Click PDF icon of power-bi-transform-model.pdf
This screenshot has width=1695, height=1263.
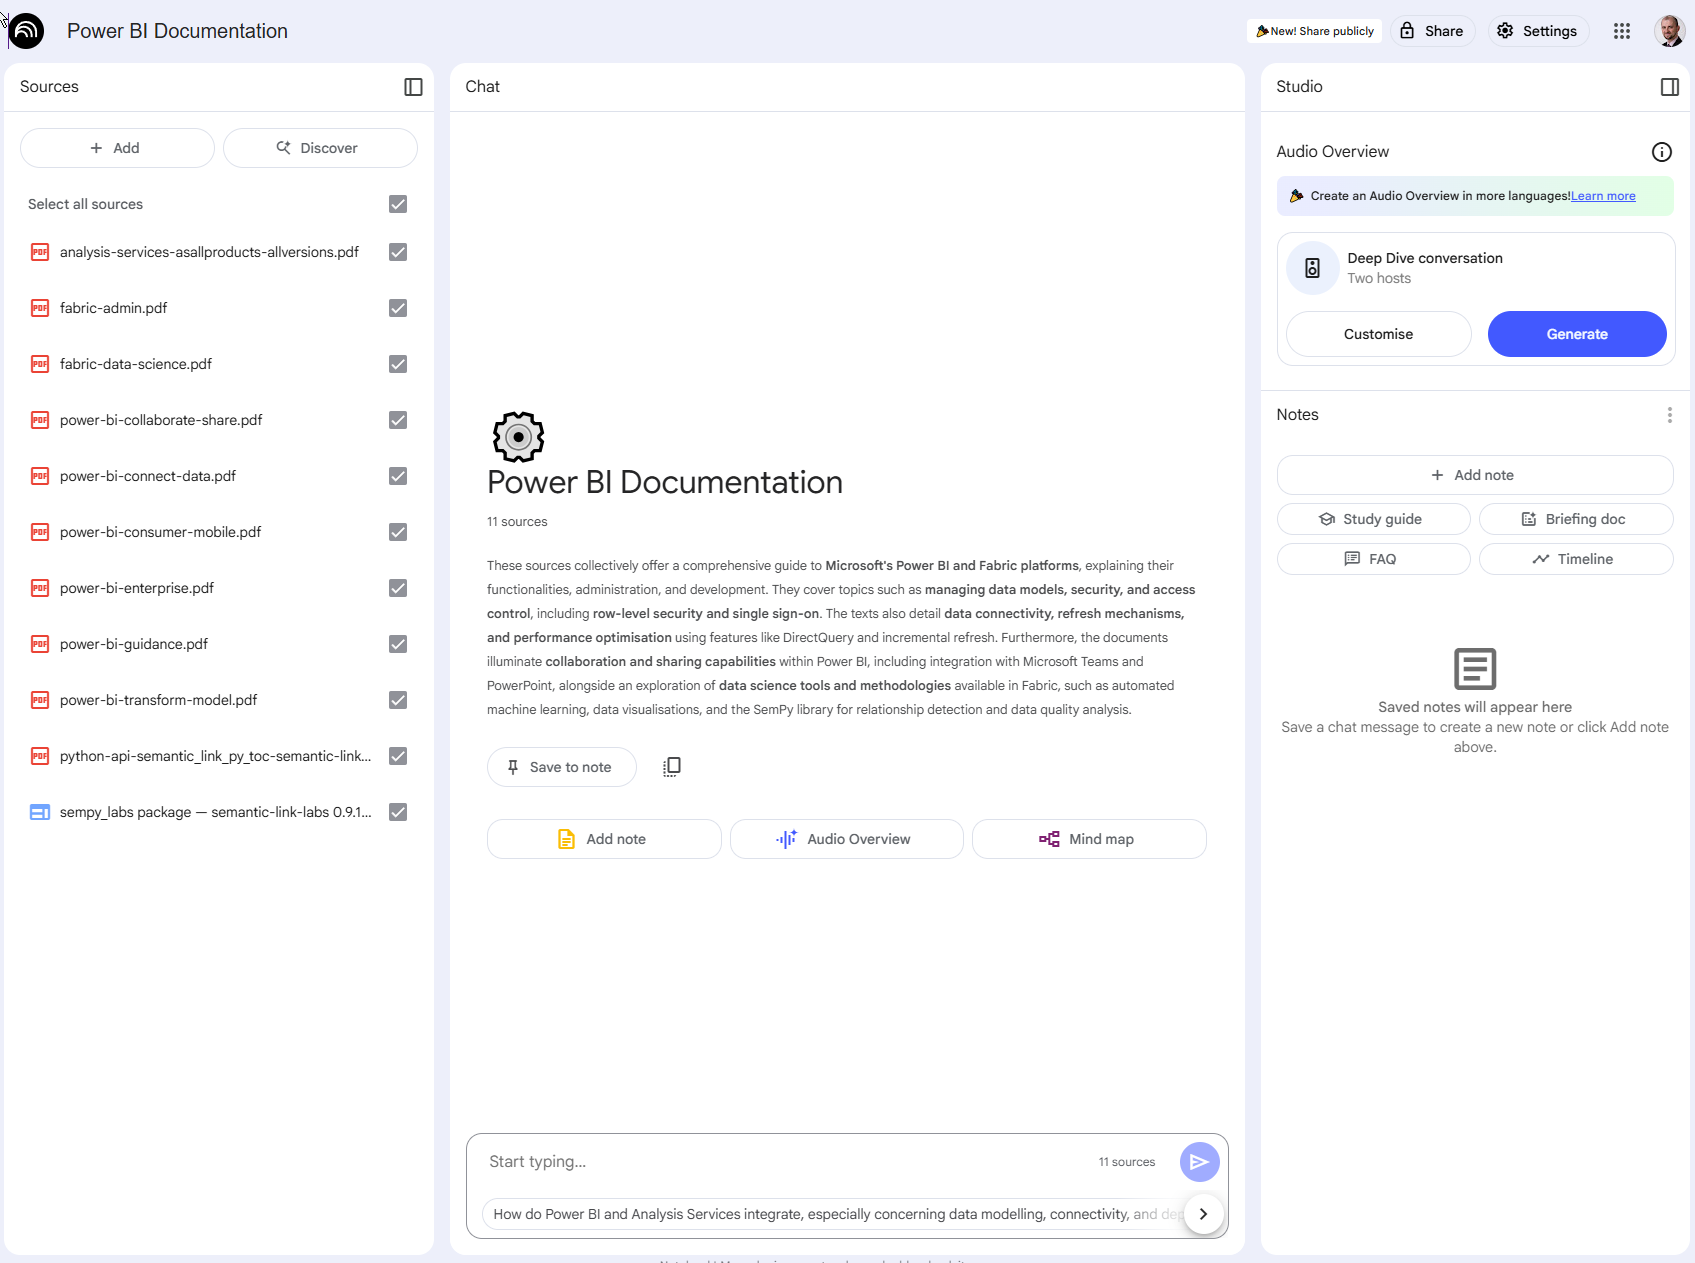[x=40, y=700]
